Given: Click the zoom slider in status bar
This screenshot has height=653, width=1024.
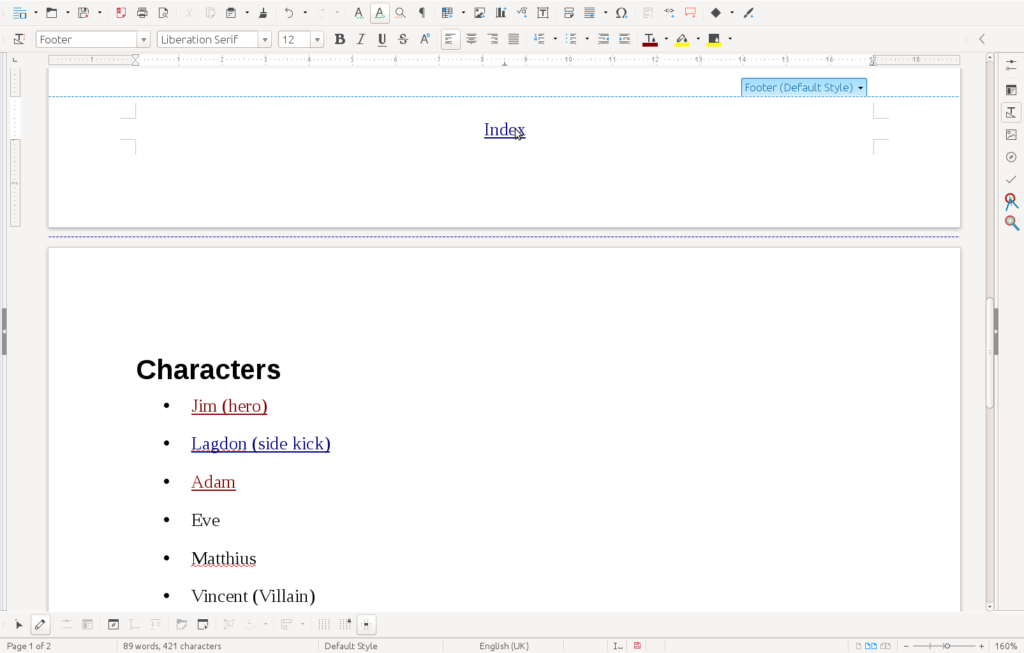Looking at the screenshot, I should [946, 646].
